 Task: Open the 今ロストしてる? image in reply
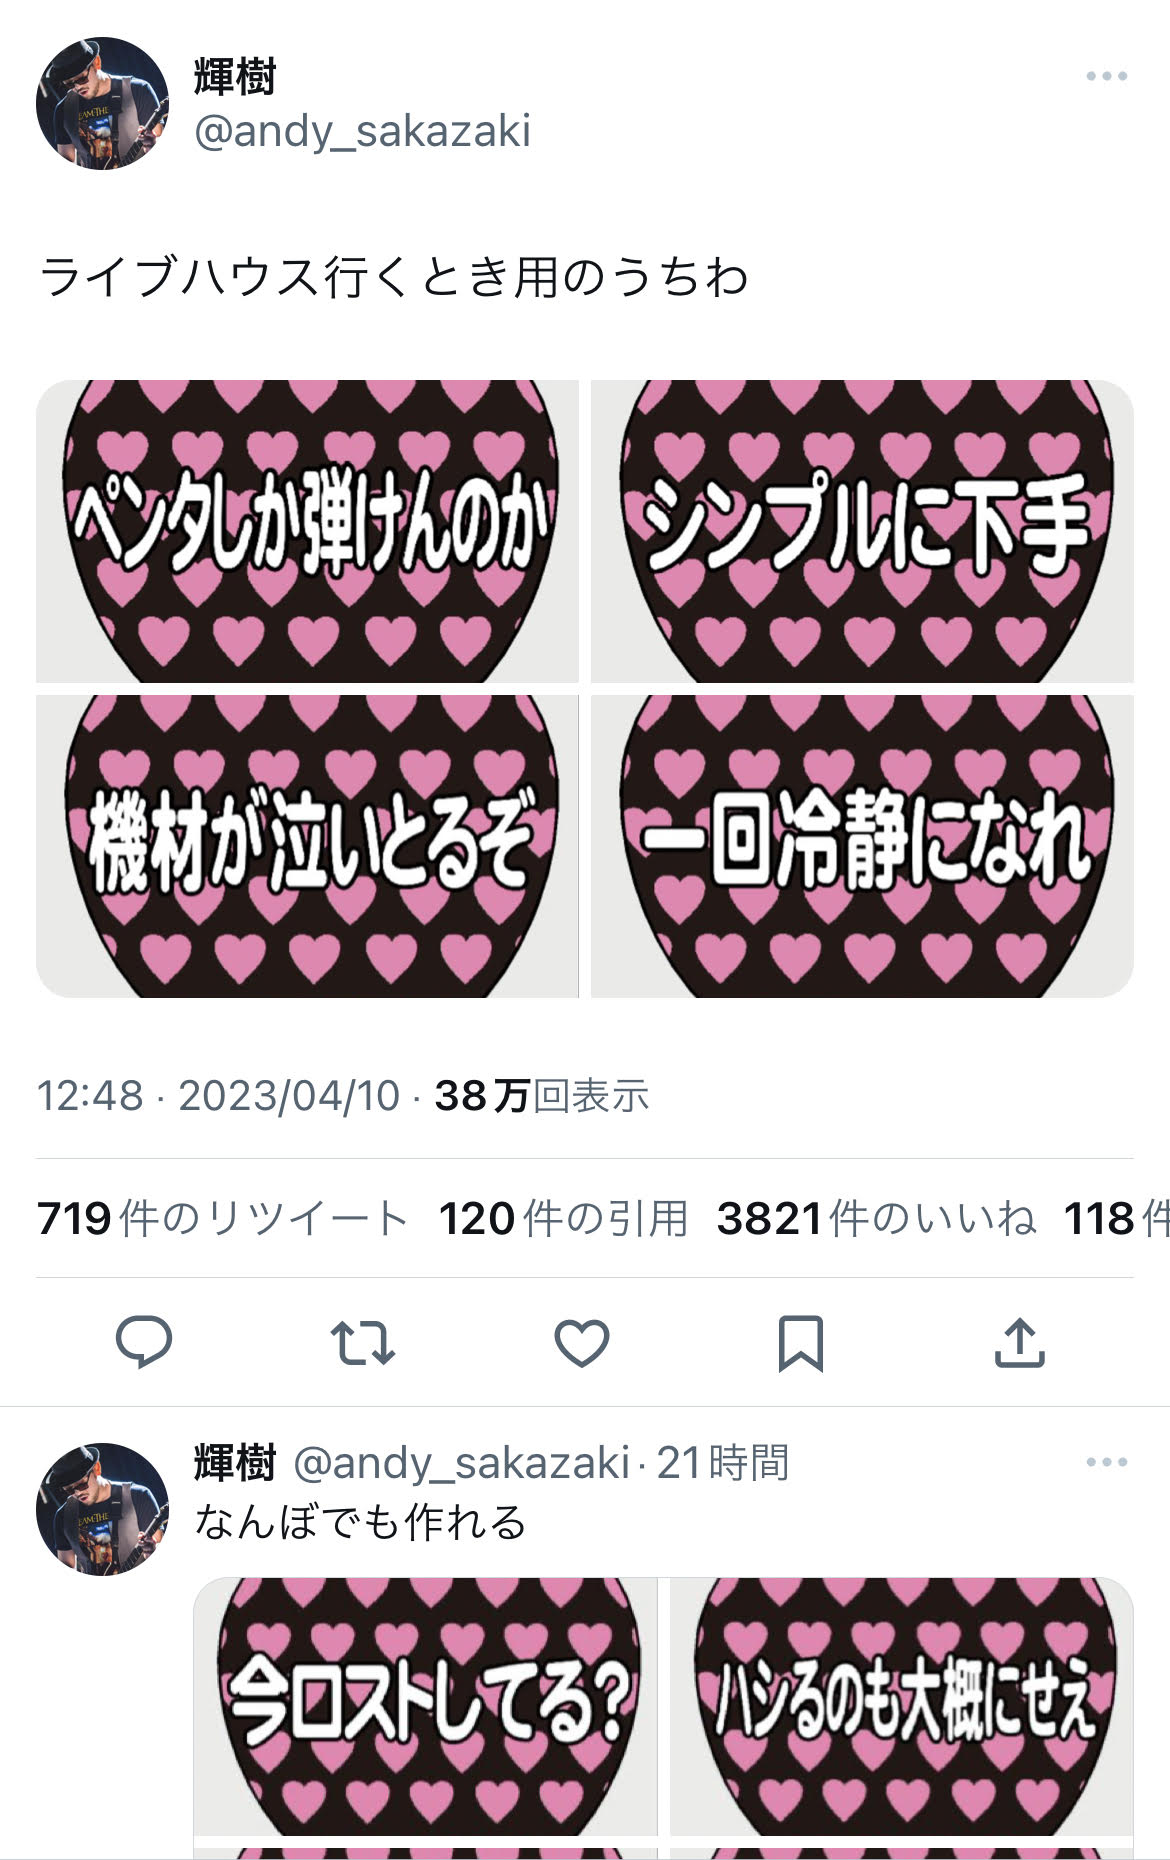425,1706
